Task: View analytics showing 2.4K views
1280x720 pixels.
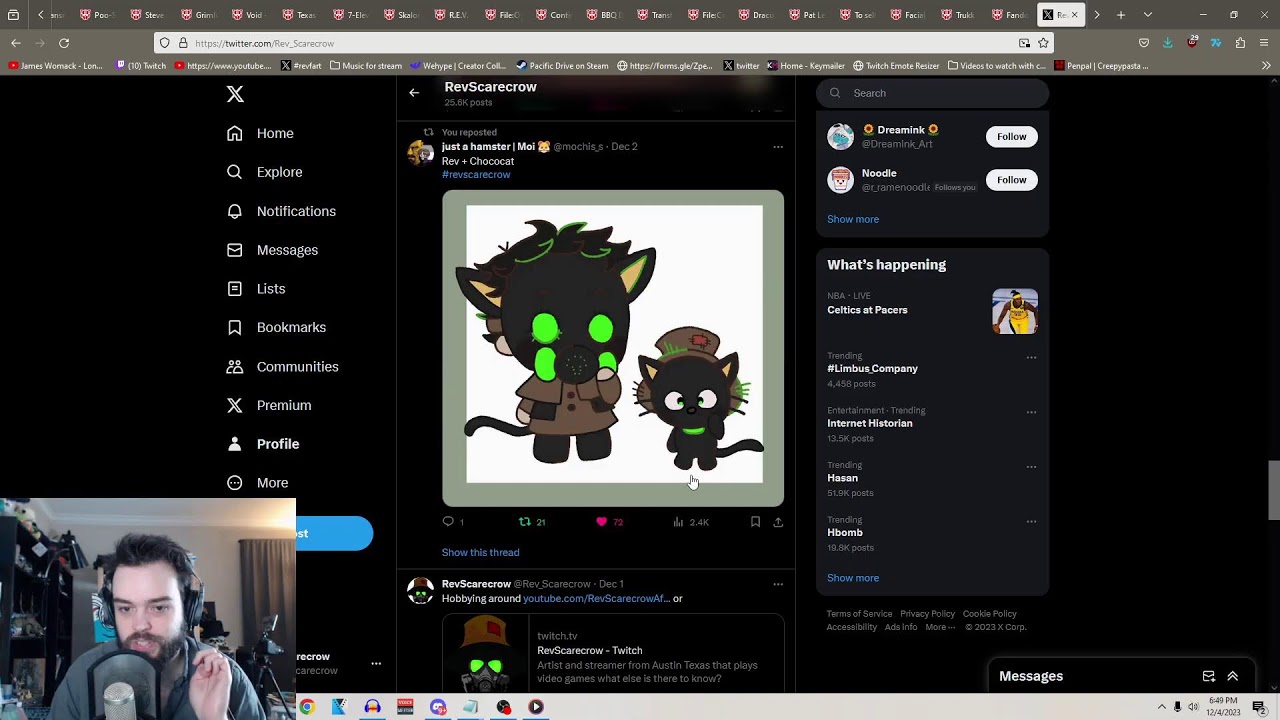Action: point(690,522)
